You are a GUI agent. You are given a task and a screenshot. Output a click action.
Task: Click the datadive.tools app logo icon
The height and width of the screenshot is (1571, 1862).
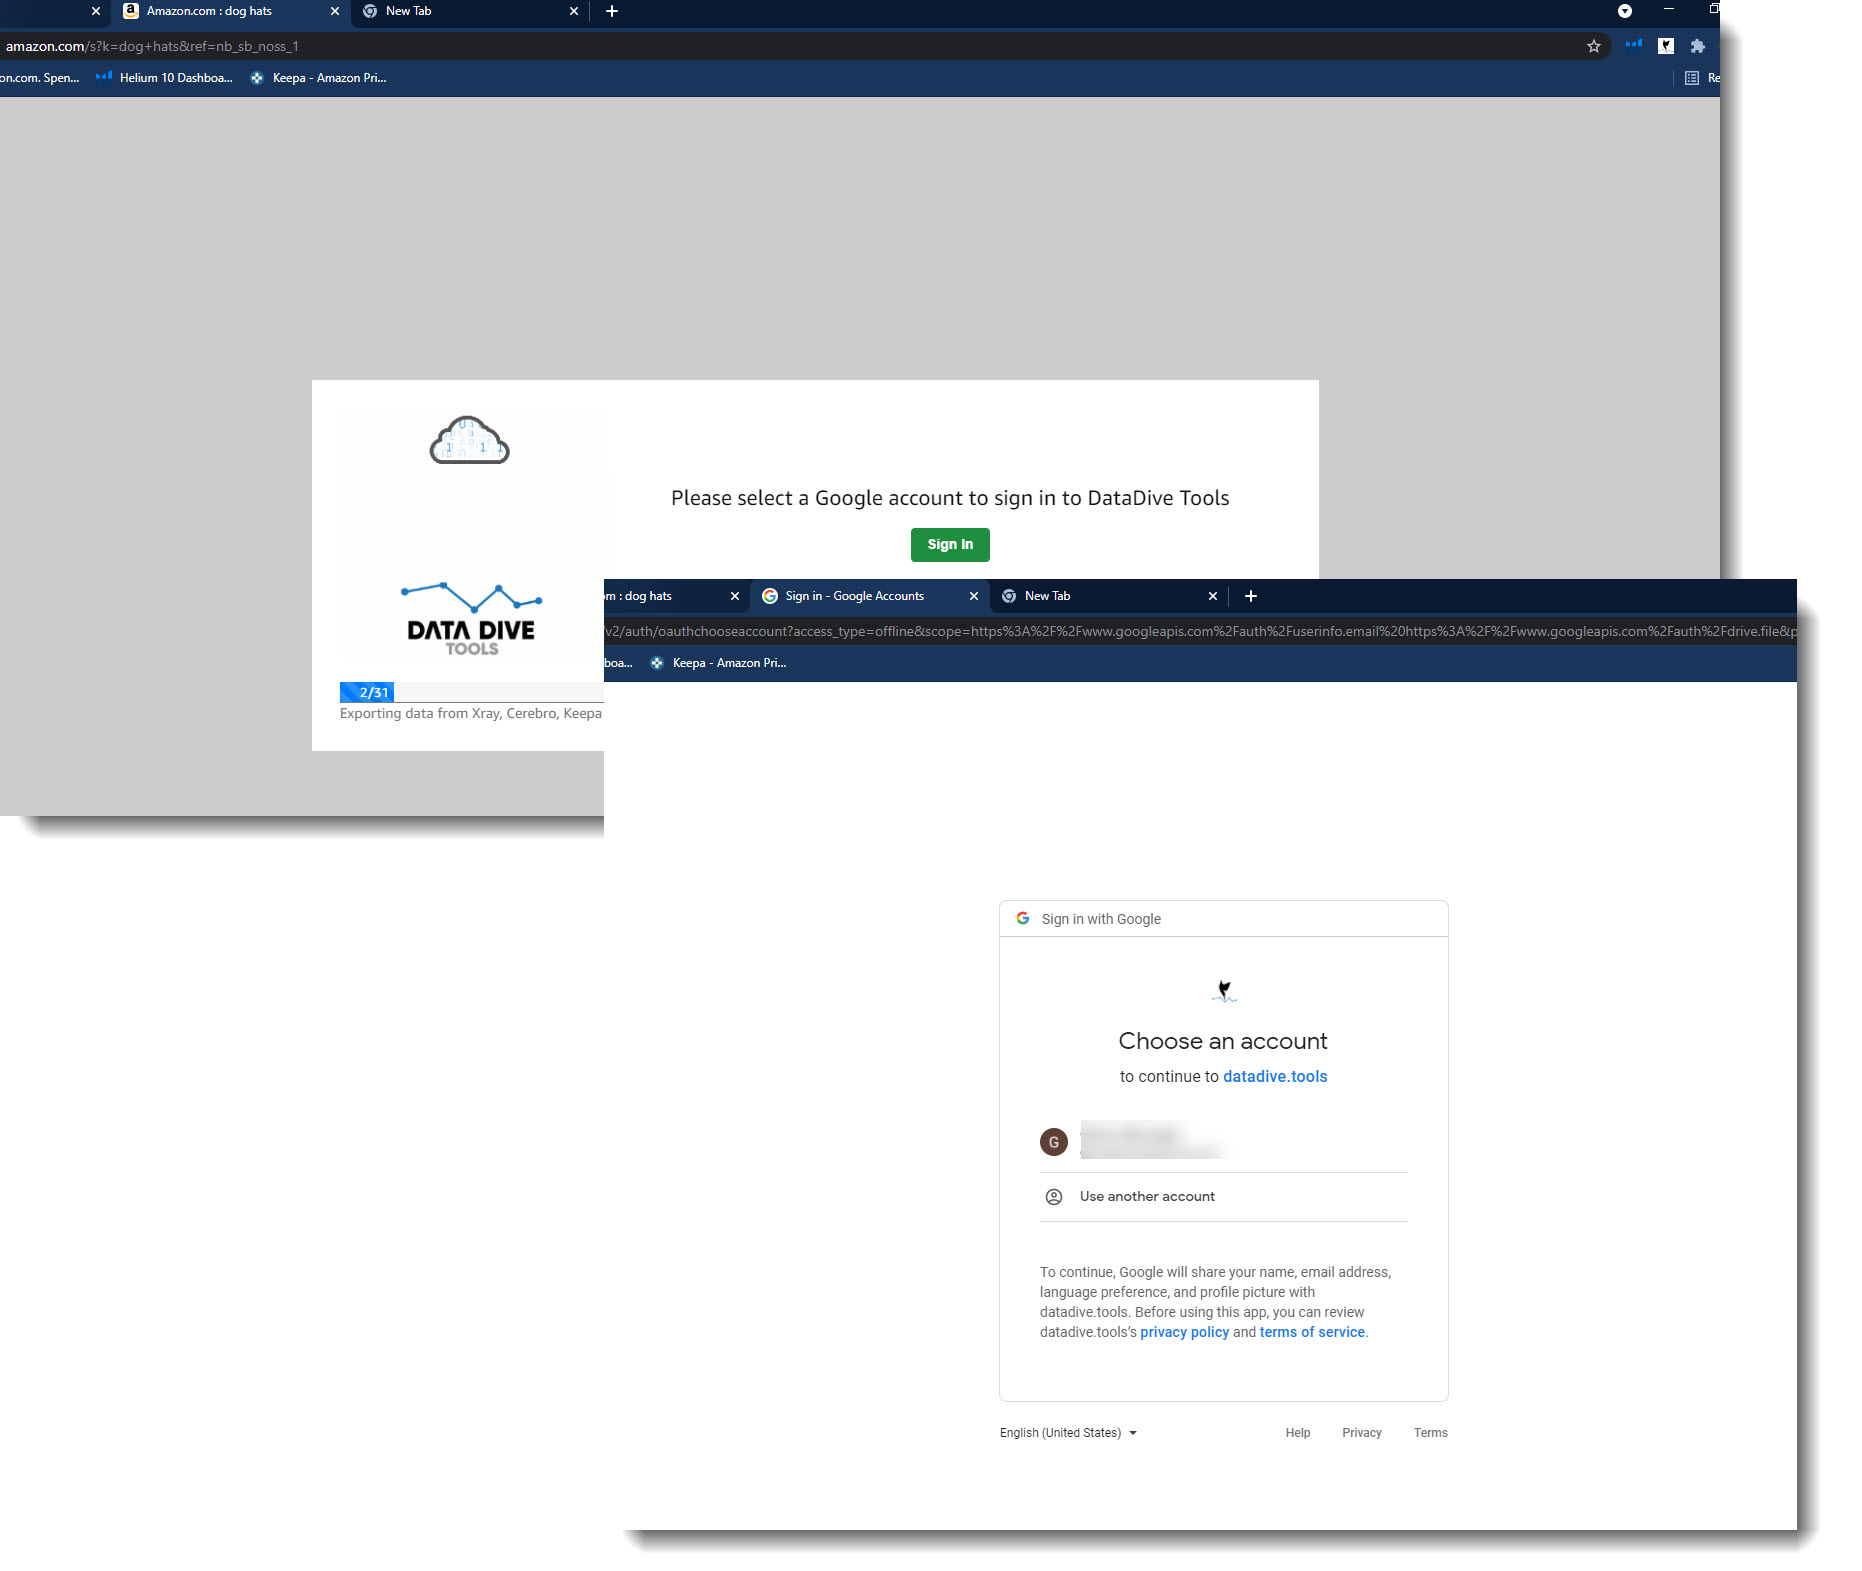[x=1224, y=991]
